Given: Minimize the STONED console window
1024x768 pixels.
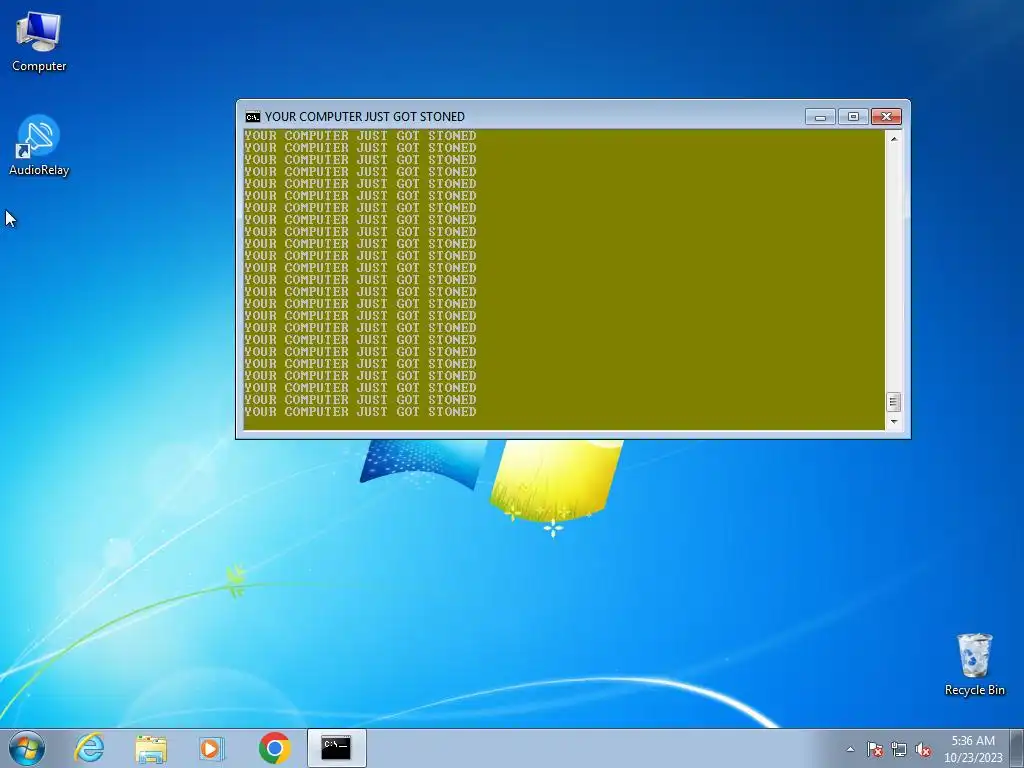Looking at the screenshot, I should click(x=820, y=117).
